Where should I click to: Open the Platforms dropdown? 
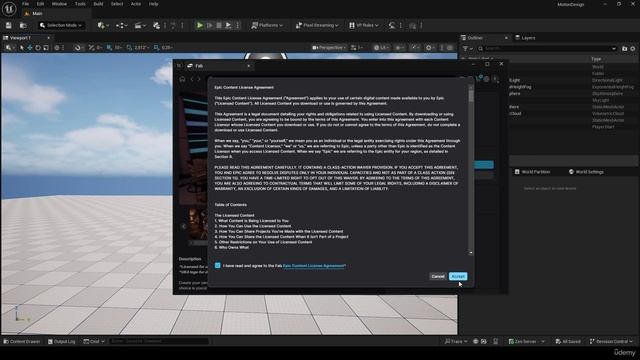click(x=267, y=25)
